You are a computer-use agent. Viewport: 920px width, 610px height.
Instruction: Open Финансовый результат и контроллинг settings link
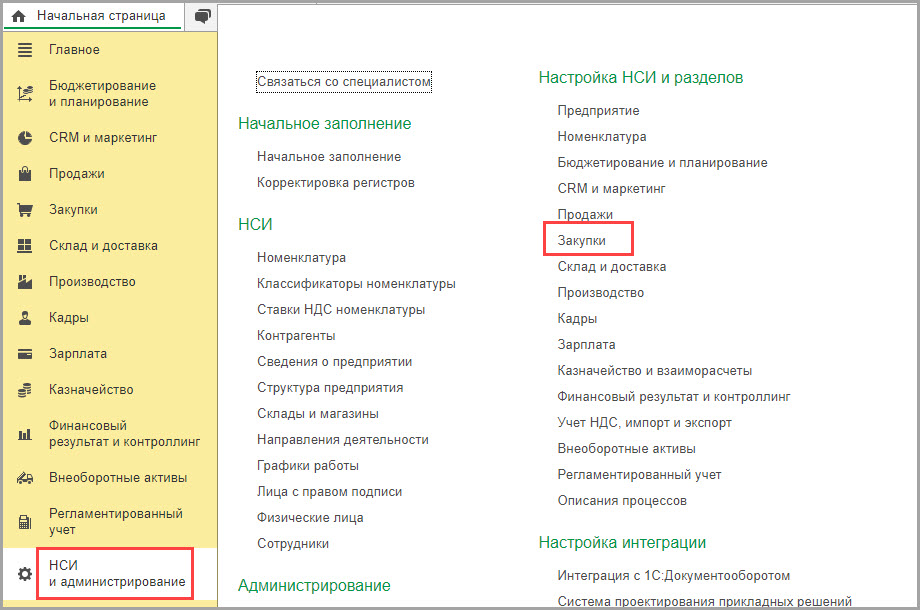point(674,397)
